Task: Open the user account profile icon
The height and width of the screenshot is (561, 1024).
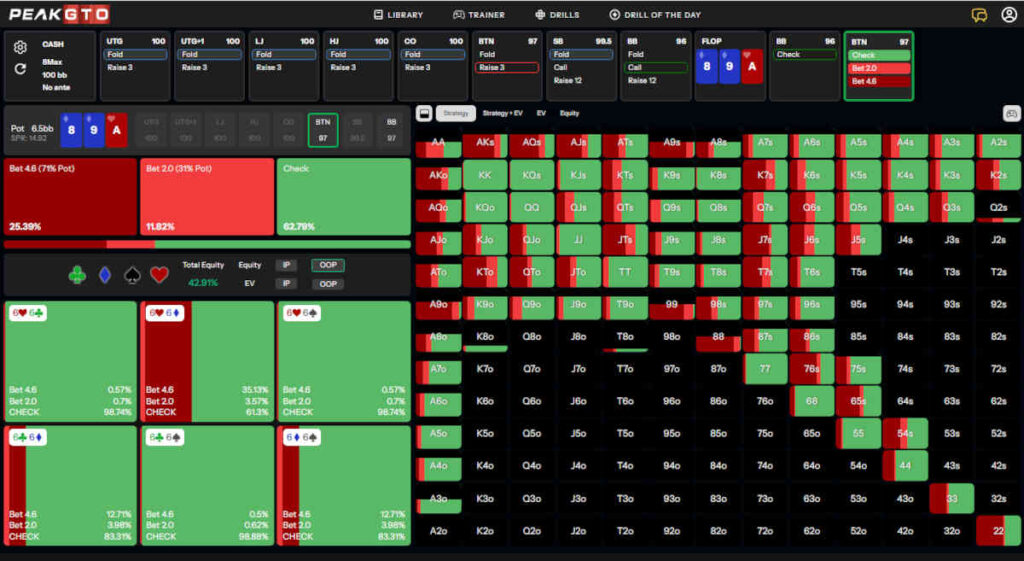Action: (1009, 14)
